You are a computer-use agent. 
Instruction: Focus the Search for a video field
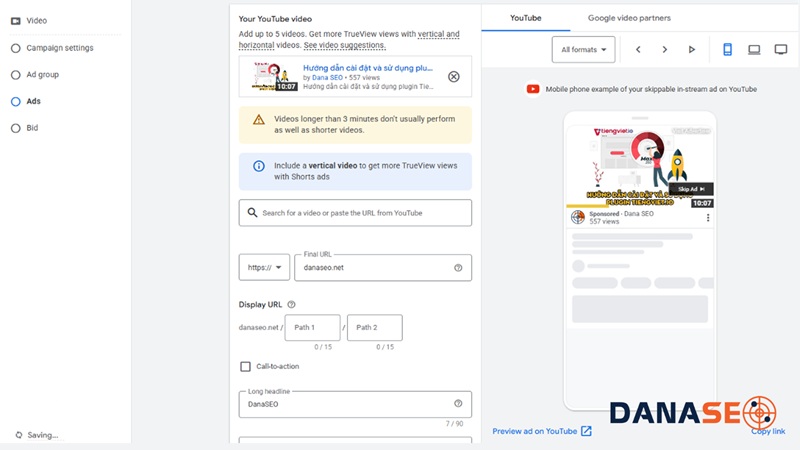[355, 213]
